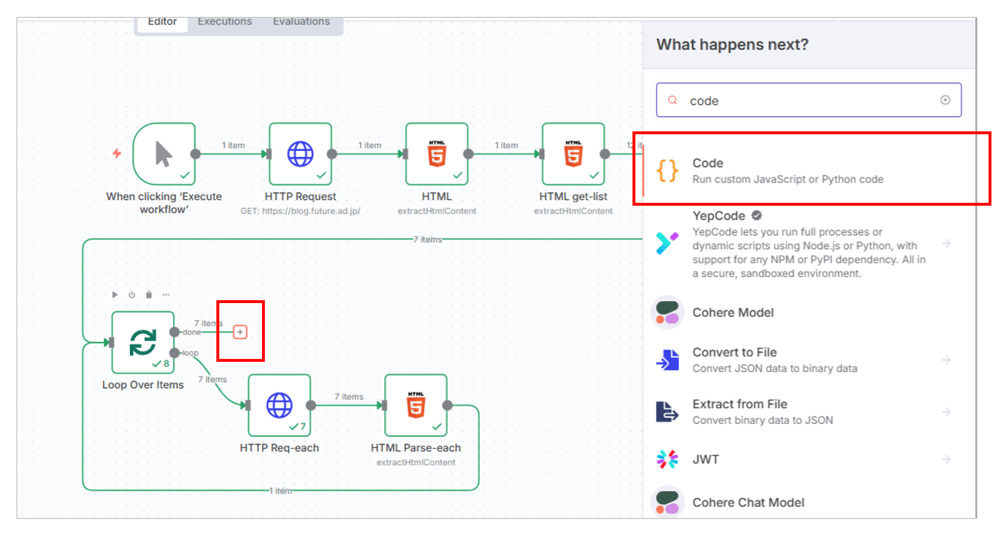Select the Loop Over Items node
1000x537 pixels.
(x=142, y=342)
